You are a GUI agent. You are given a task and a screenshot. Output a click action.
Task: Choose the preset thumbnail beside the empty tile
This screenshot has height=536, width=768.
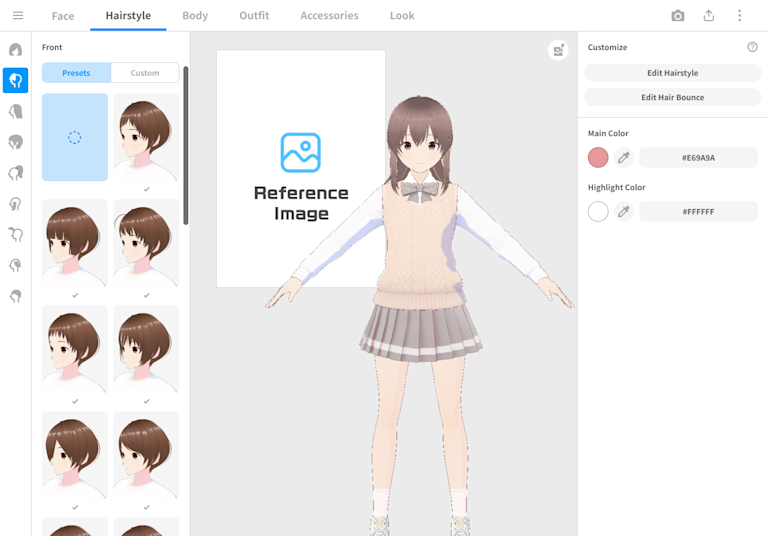pos(146,137)
